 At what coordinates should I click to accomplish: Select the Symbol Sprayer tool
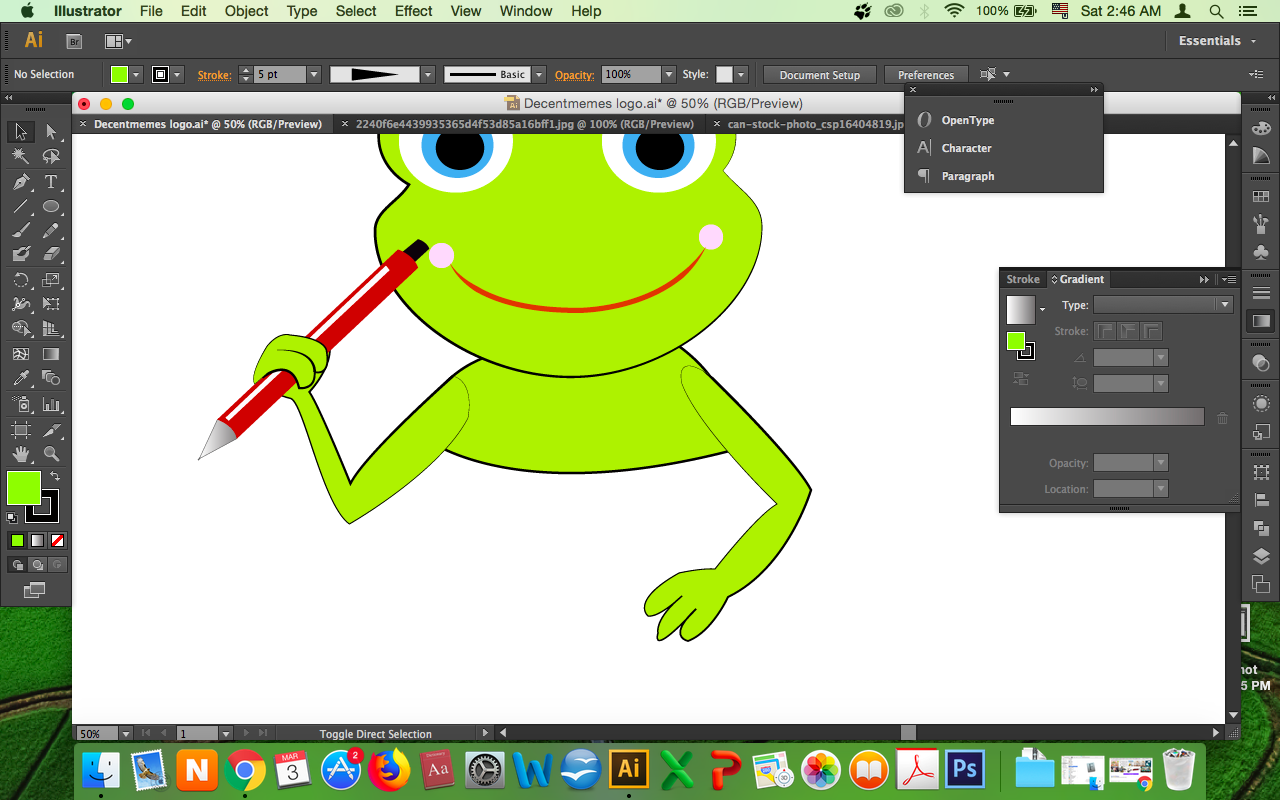pos(20,404)
